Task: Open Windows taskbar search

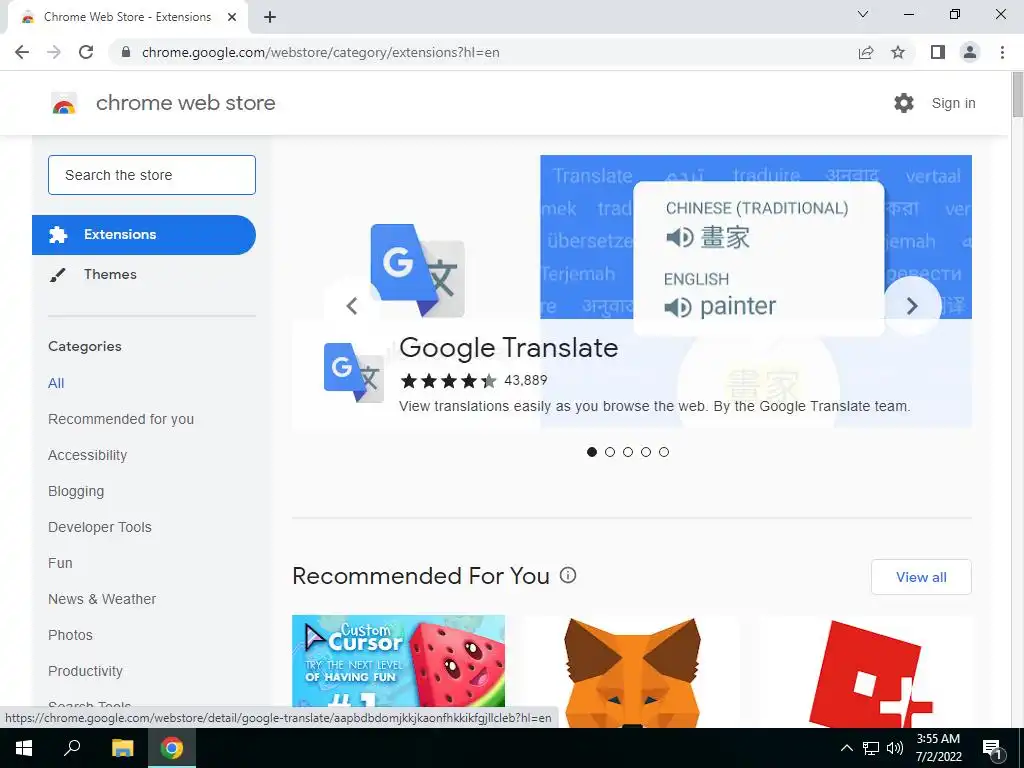Action: [x=72, y=748]
